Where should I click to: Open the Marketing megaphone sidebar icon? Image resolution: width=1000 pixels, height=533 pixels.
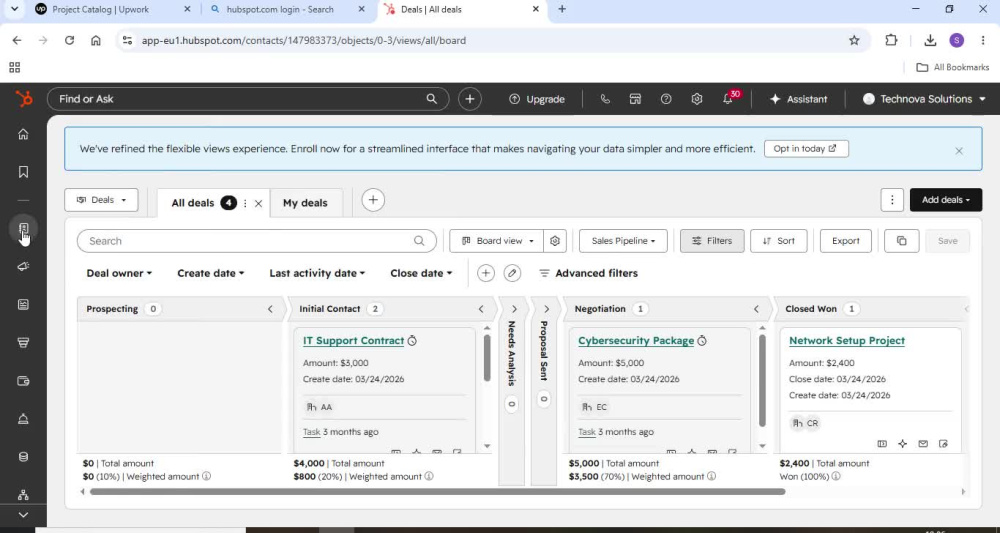23,266
